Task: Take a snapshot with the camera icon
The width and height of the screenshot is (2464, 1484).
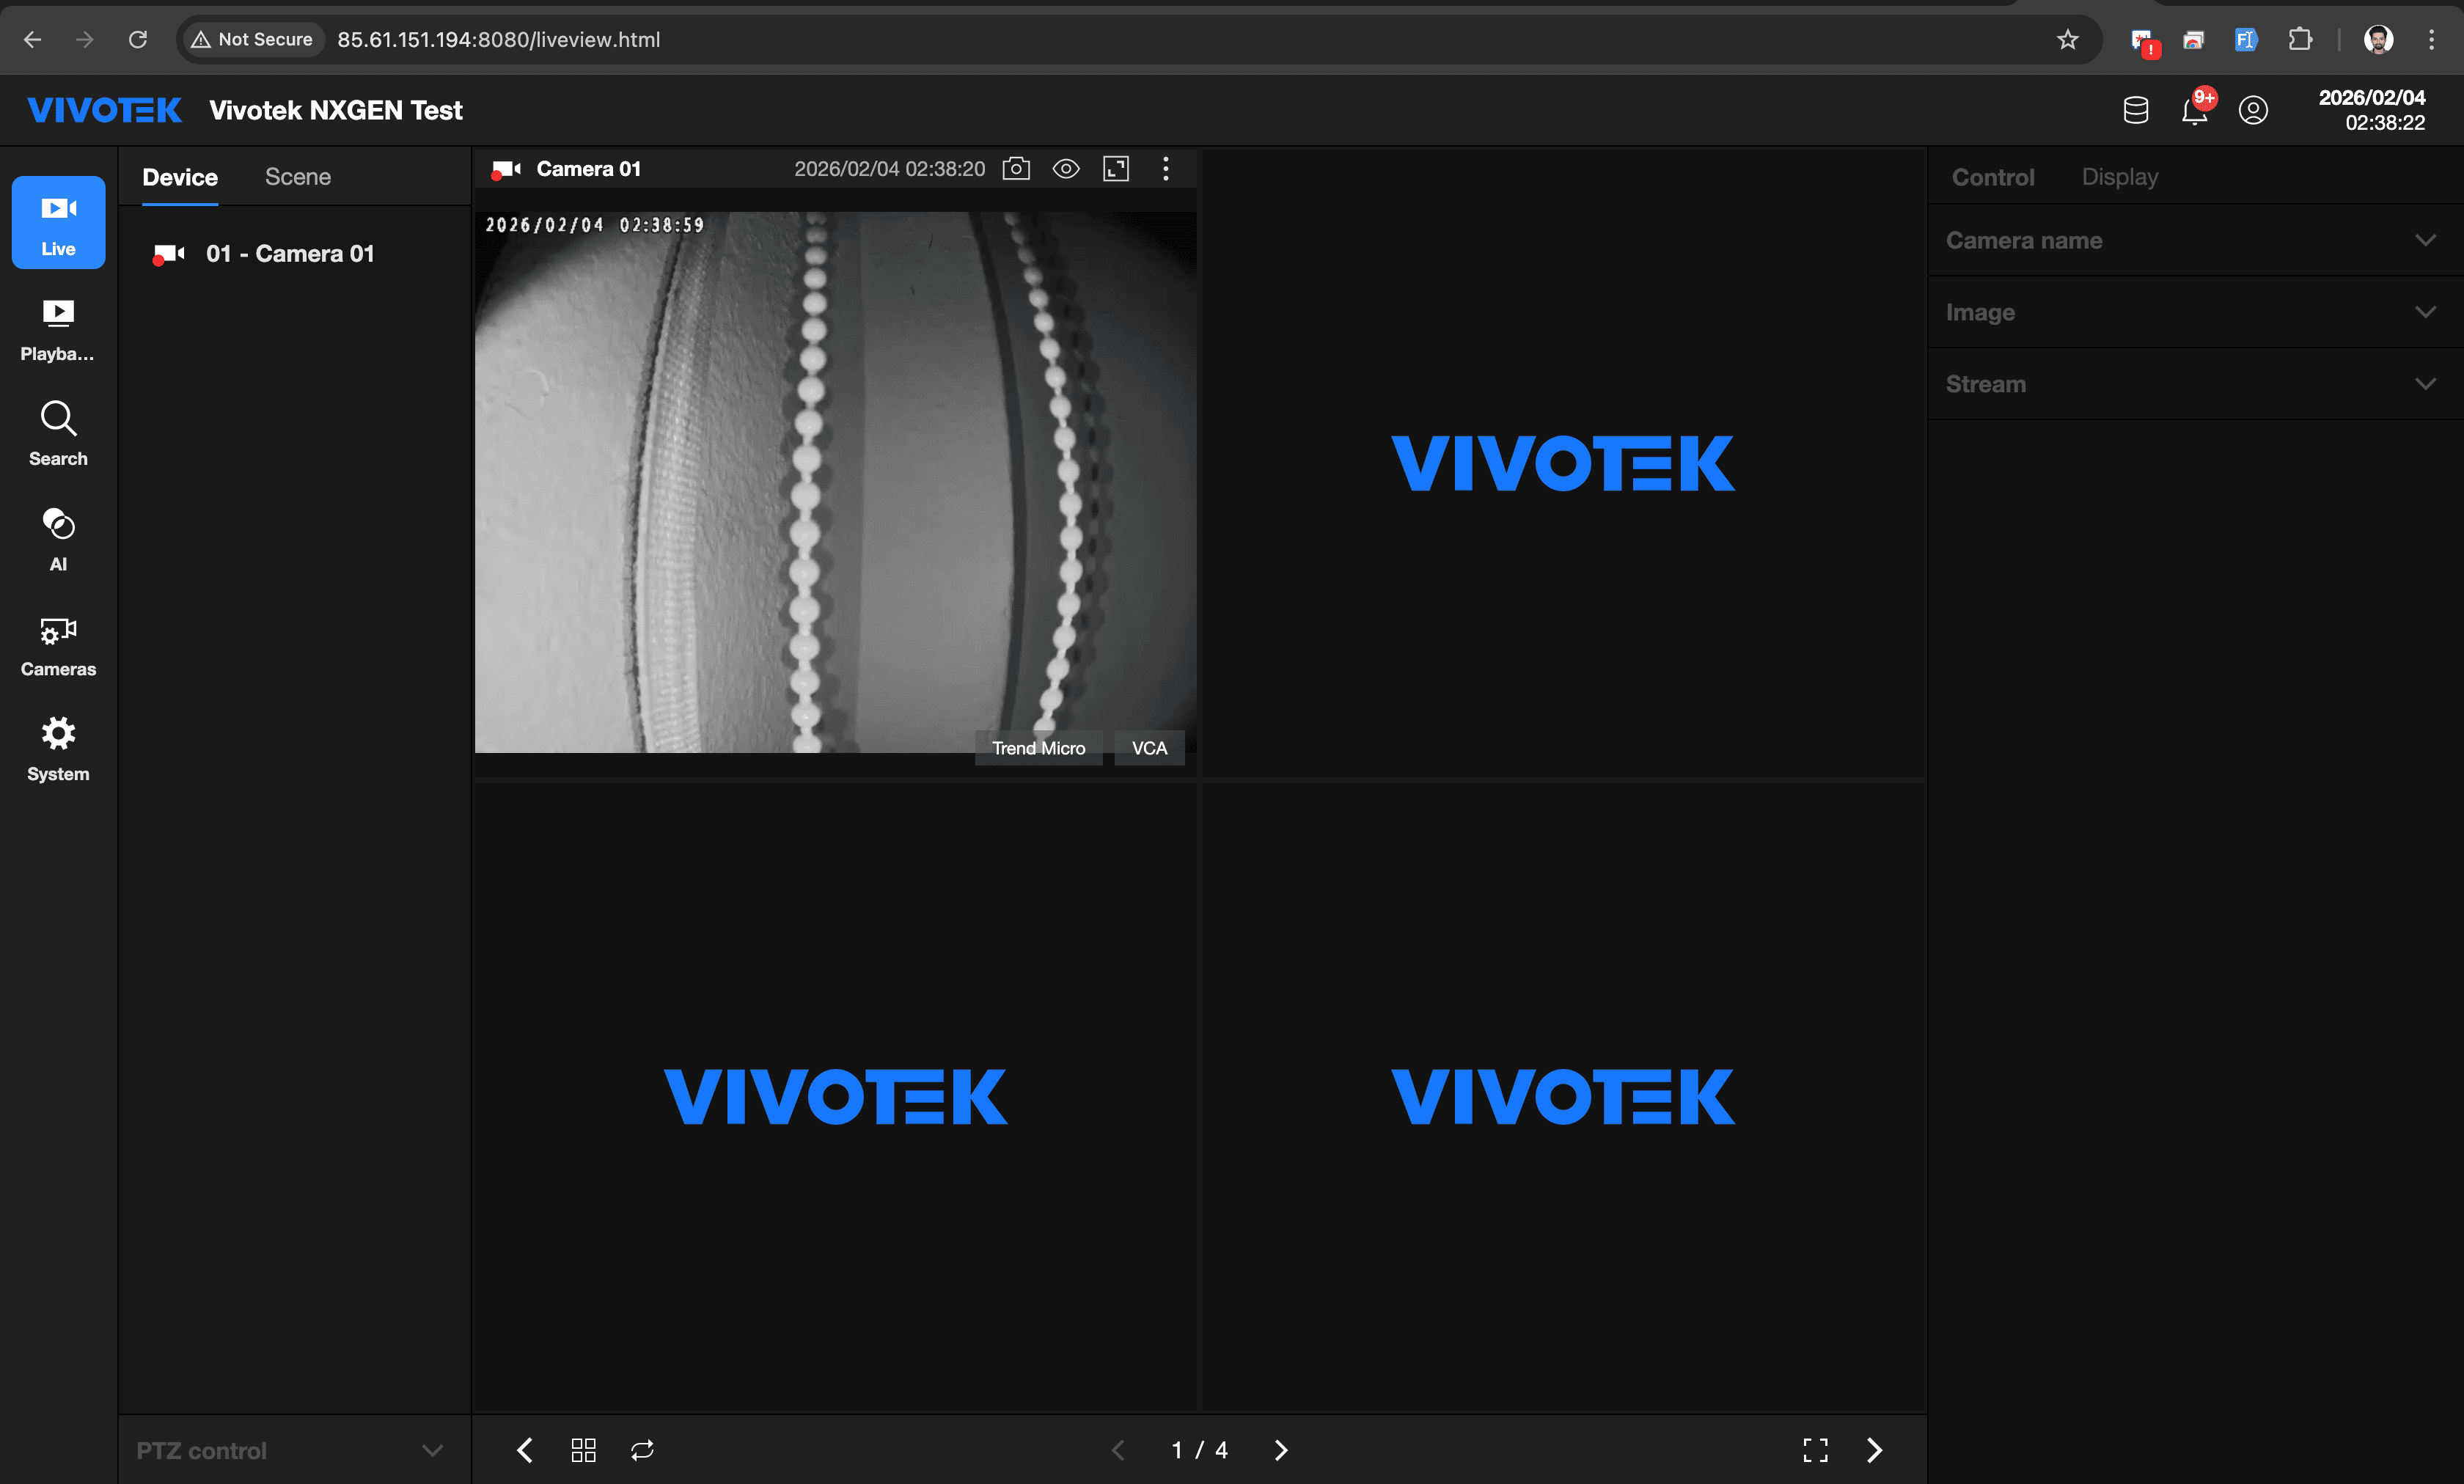Action: (1016, 169)
